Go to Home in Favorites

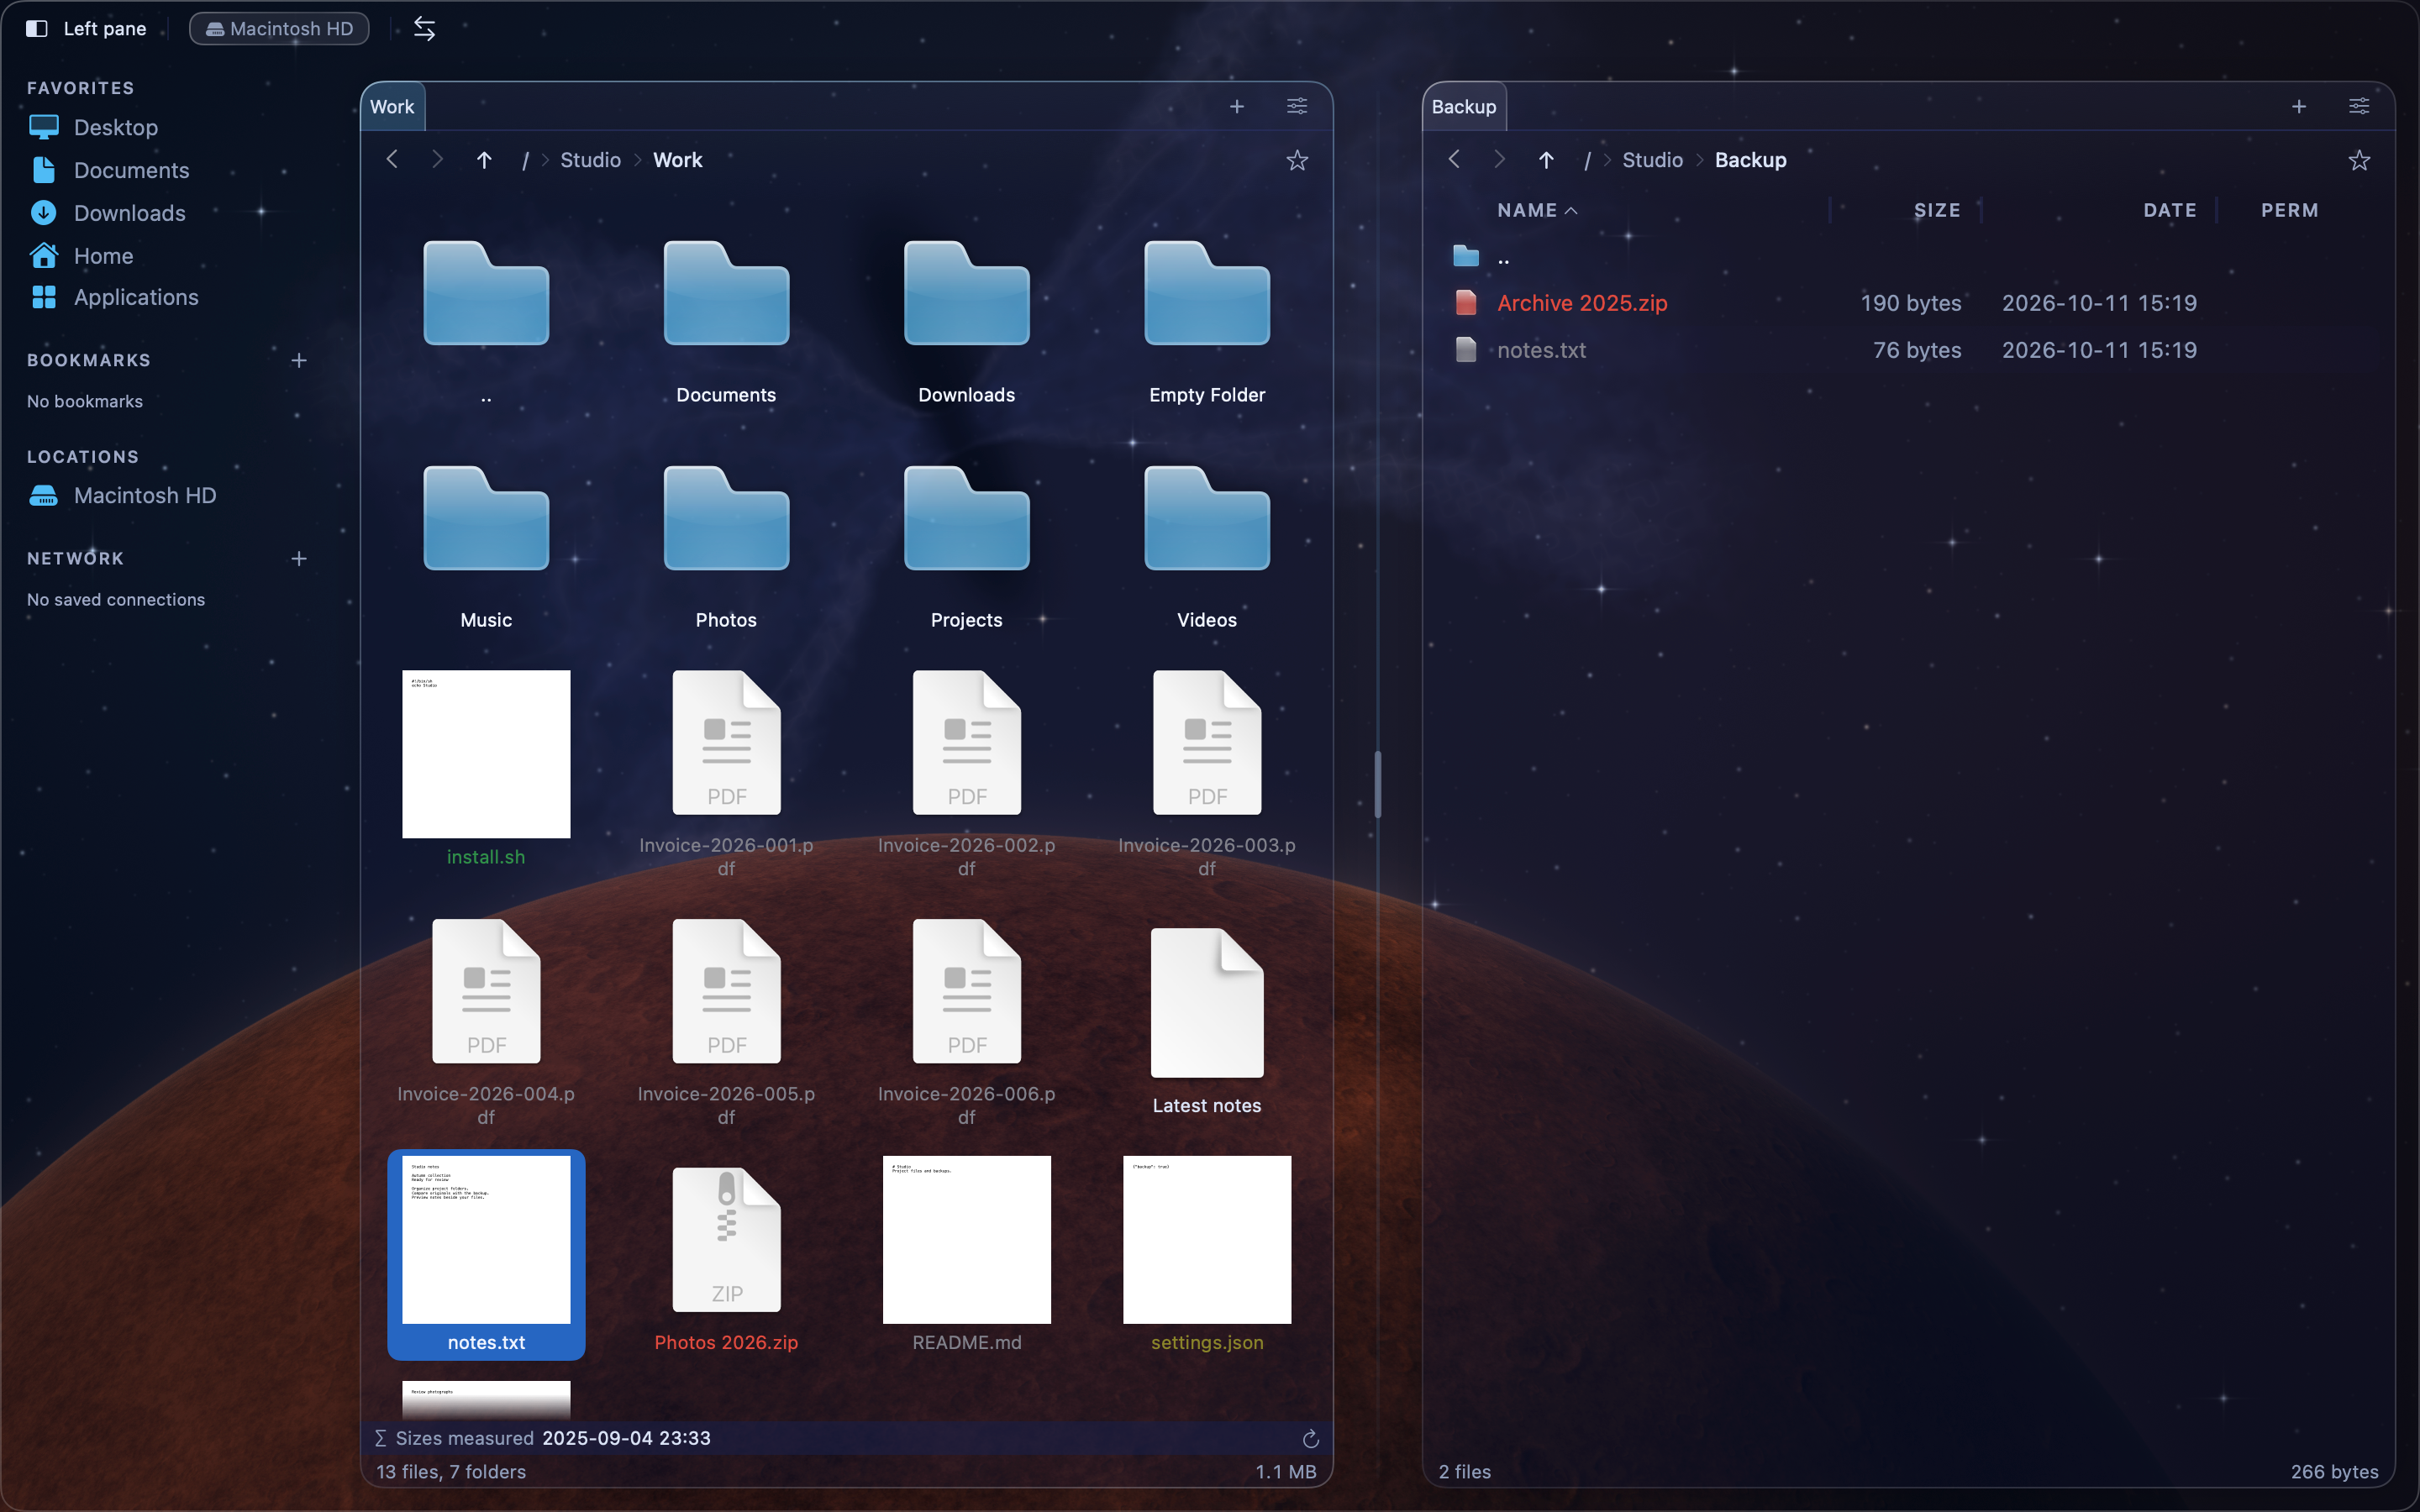pos(81,256)
